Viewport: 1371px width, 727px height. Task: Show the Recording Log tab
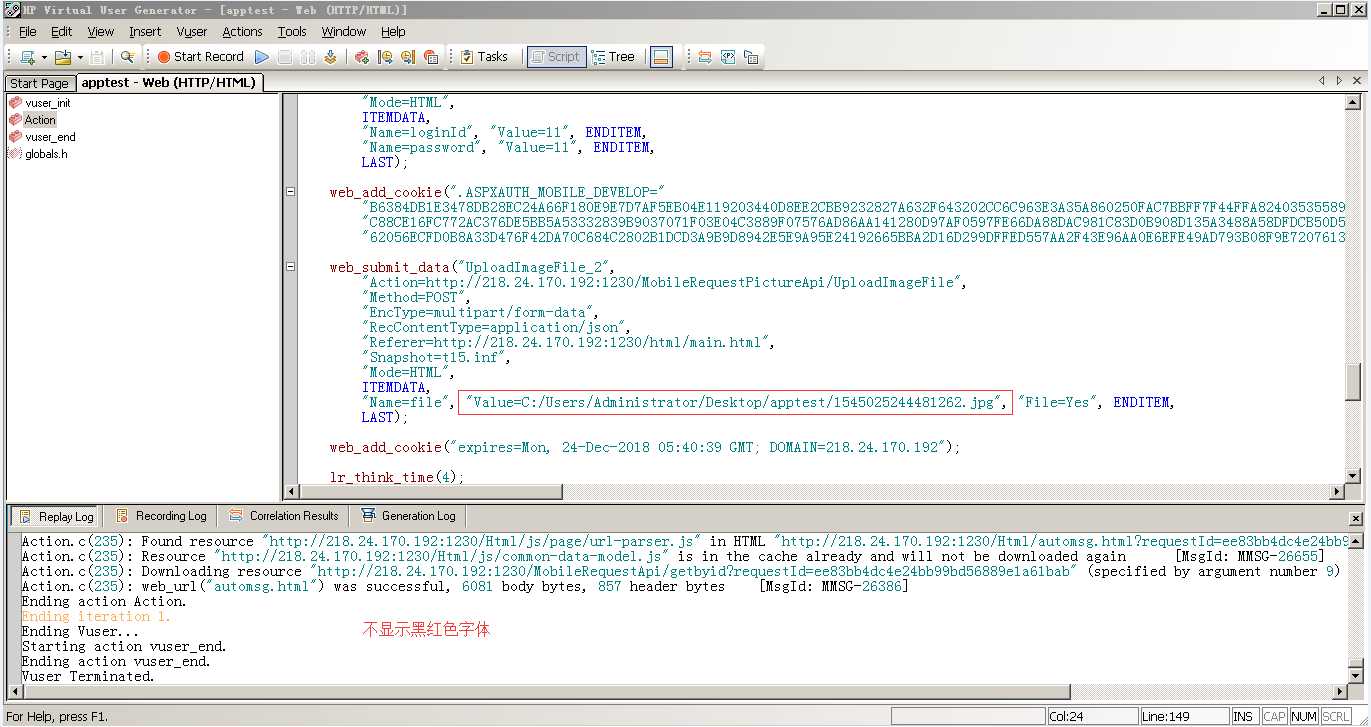tap(161, 516)
